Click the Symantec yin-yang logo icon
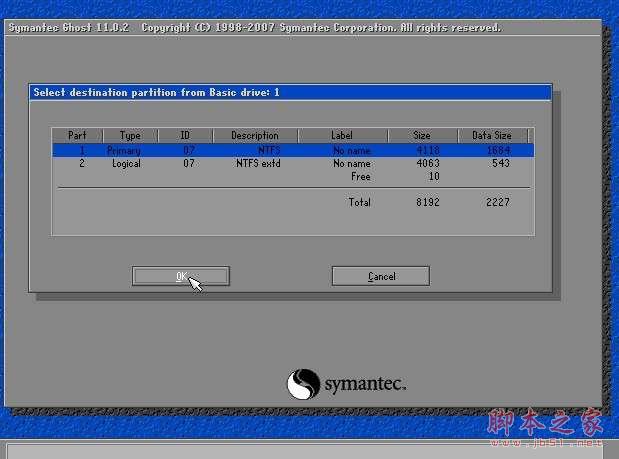This screenshot has height=459, width=619. (303, 384)
